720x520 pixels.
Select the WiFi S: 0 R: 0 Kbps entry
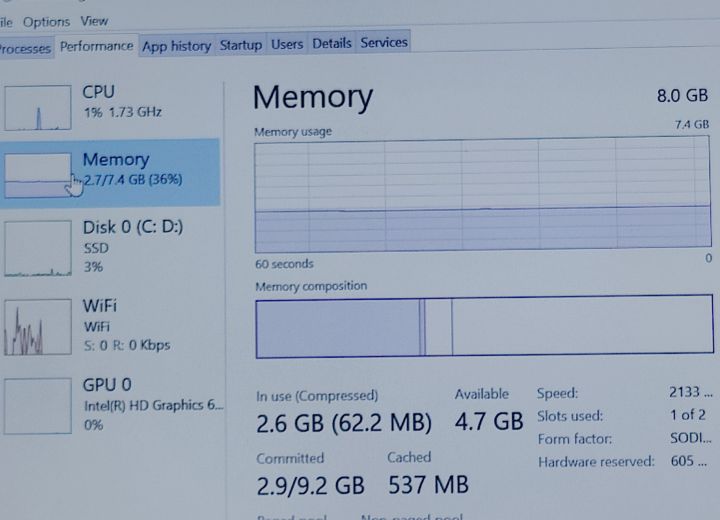(110, 327)
